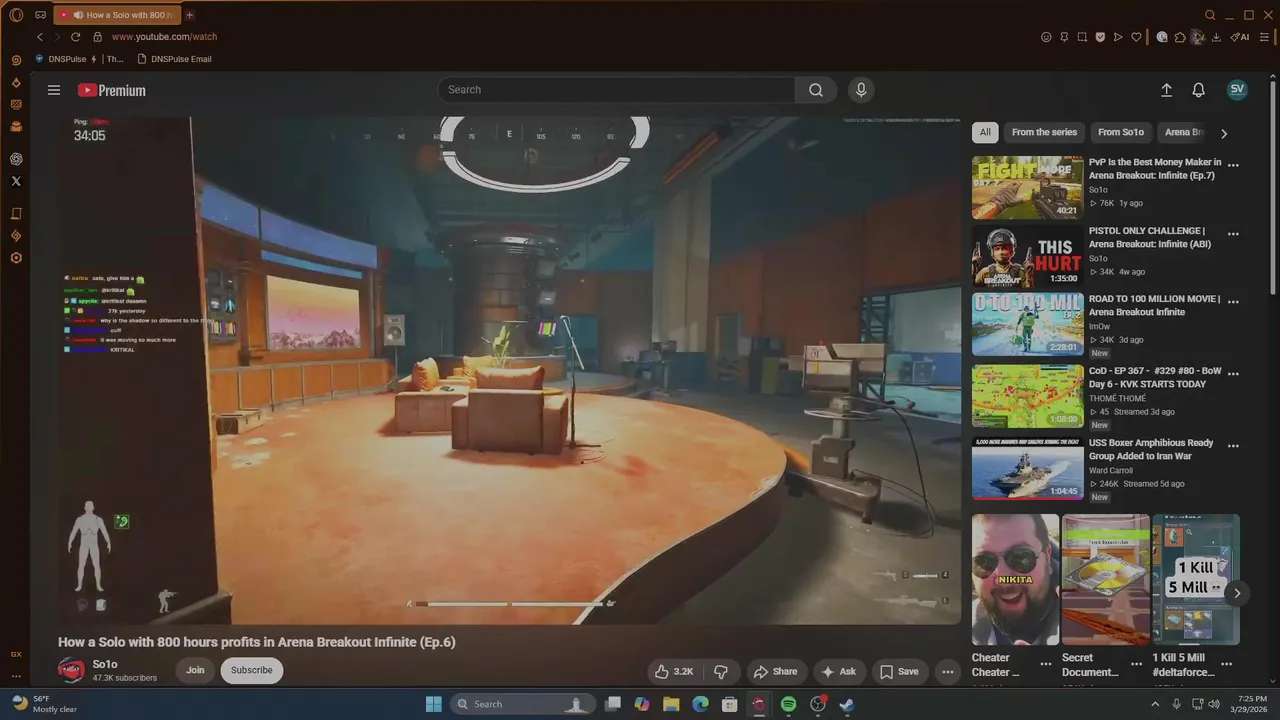This screenshot has width=1280, height=720.
Task: Show more filter chips with right chevron
Action: click(x=1224, y=133)
